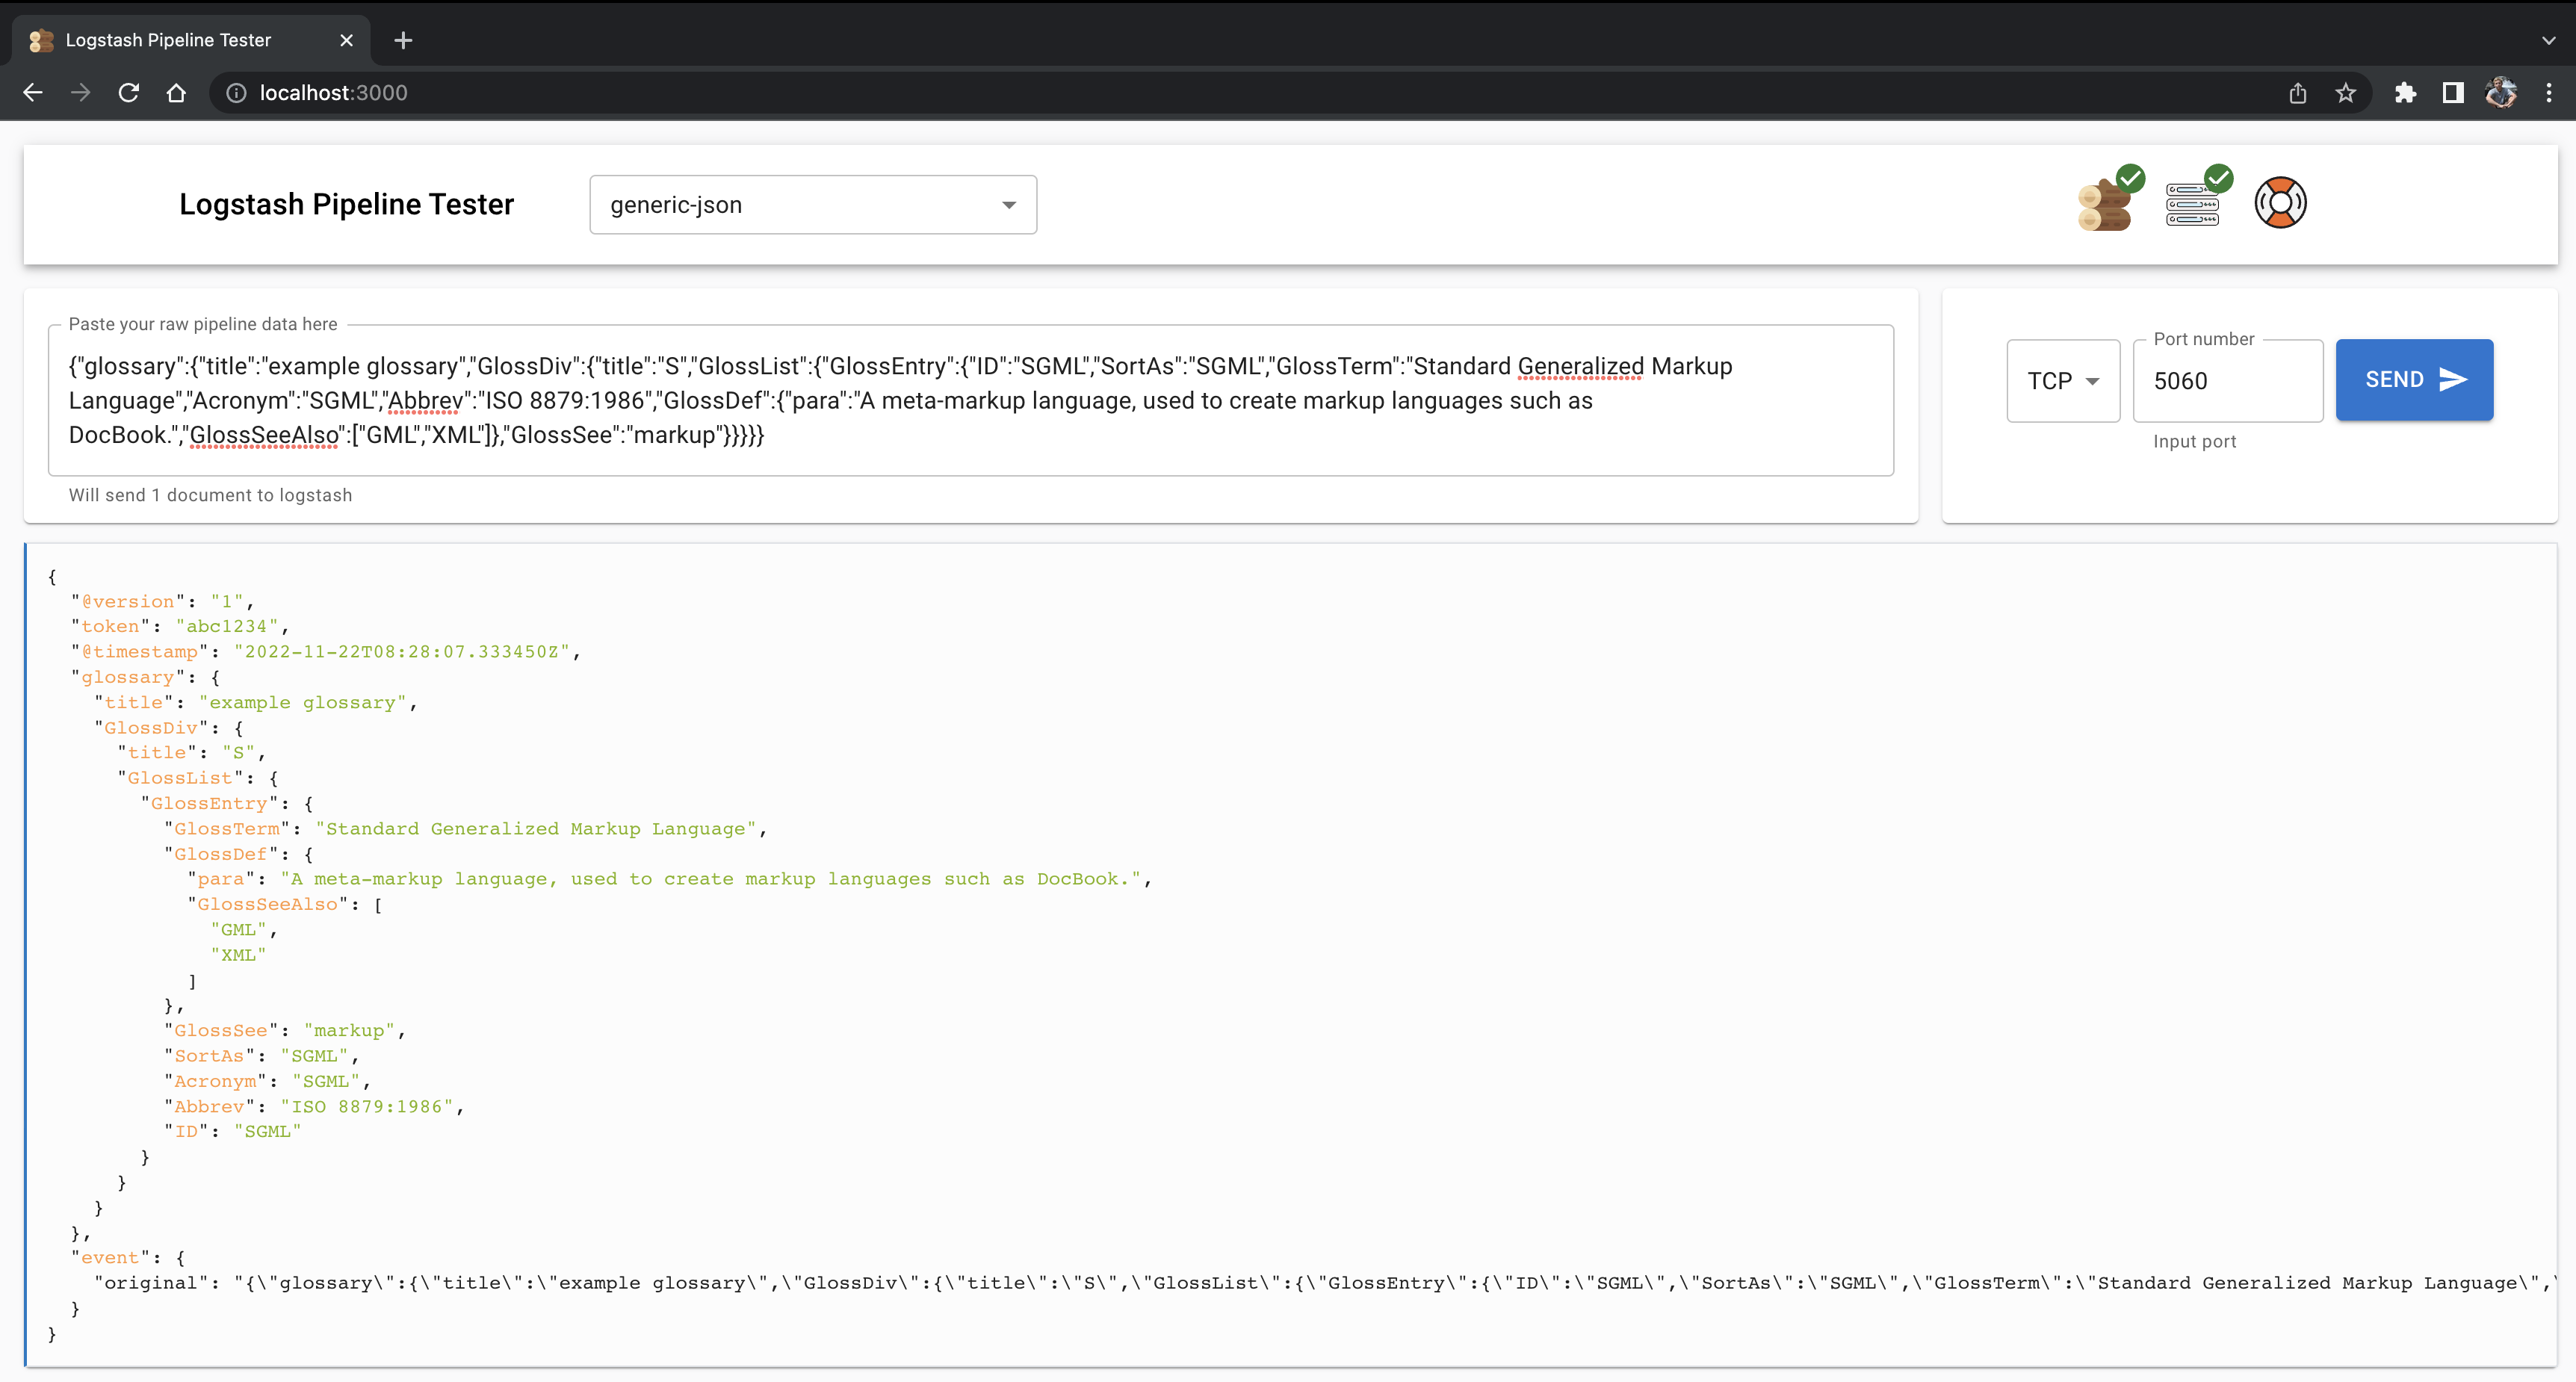Open the generic-json pipeline dropdown
The width and height of the screenshot is (2576, 1382).
pos(812,205)
